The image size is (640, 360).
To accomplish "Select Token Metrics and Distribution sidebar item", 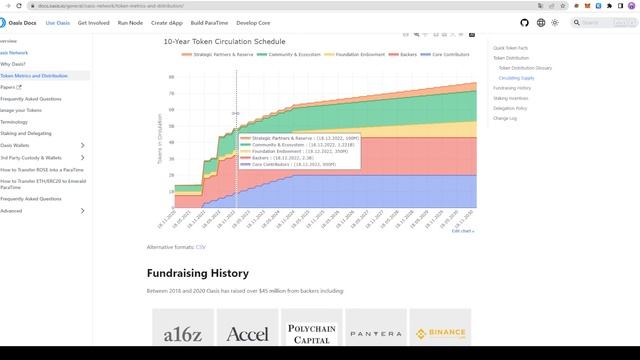I will coord(44,76).
